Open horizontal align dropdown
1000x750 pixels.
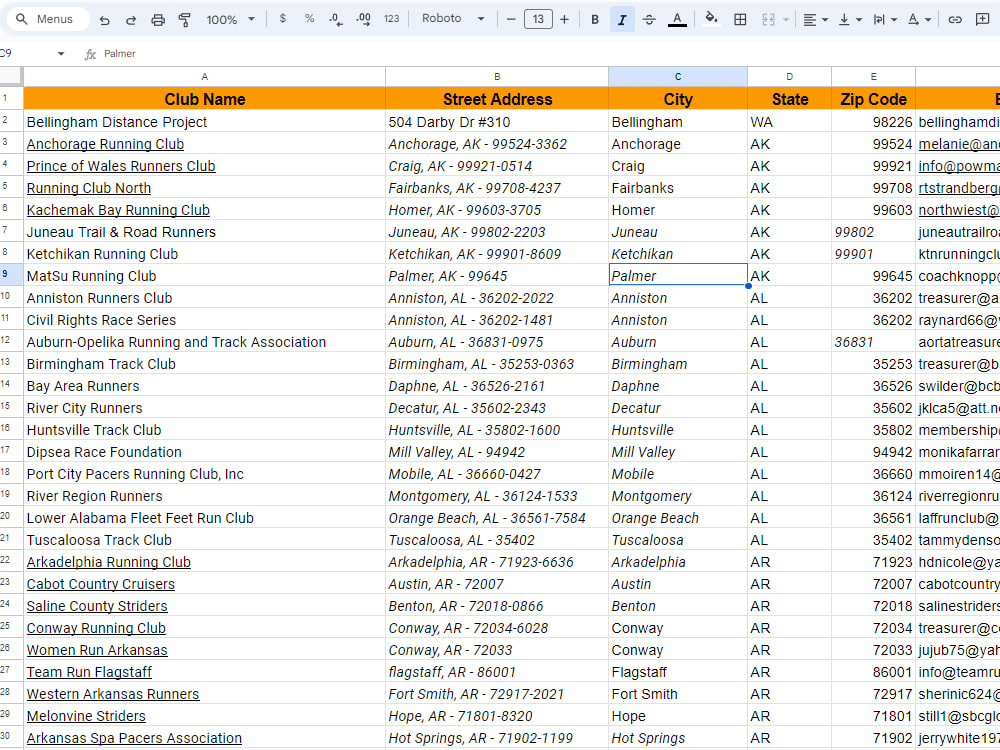[816, 20]
